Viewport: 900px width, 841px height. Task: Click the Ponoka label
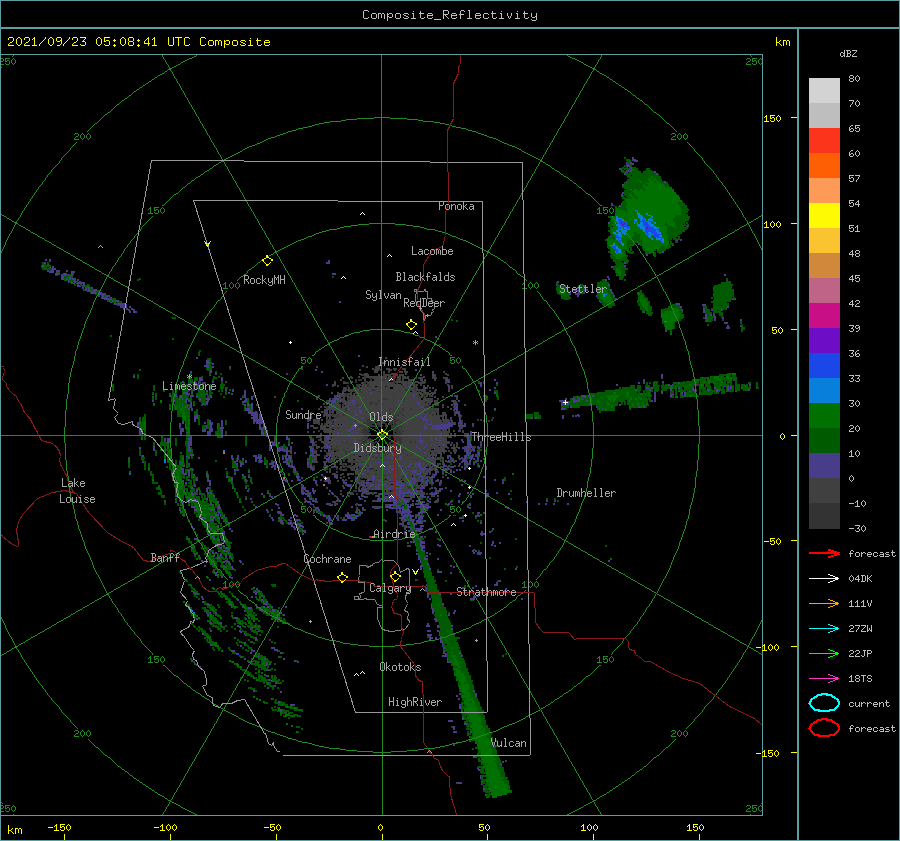pos(456,206)
